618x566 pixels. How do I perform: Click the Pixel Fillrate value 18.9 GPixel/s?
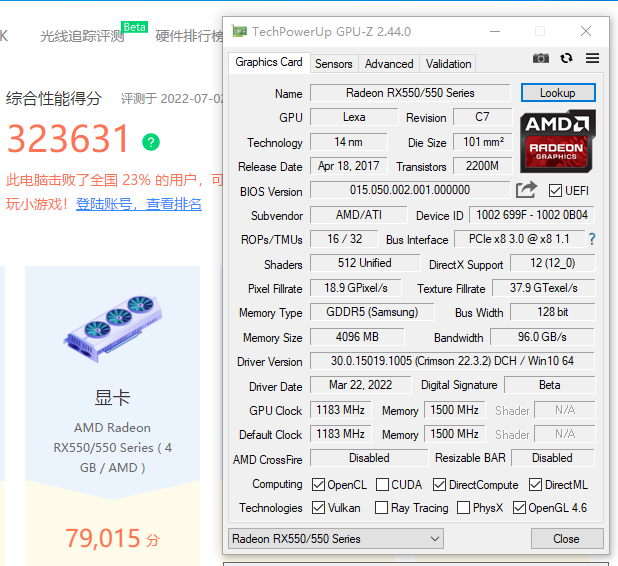click(356, 288)
